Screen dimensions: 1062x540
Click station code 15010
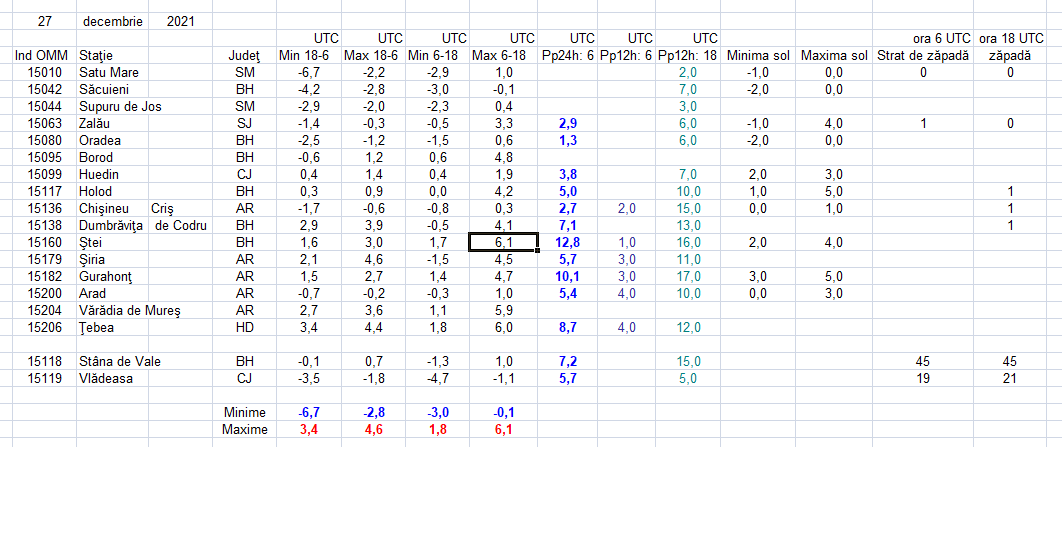[x=45, y=72]
